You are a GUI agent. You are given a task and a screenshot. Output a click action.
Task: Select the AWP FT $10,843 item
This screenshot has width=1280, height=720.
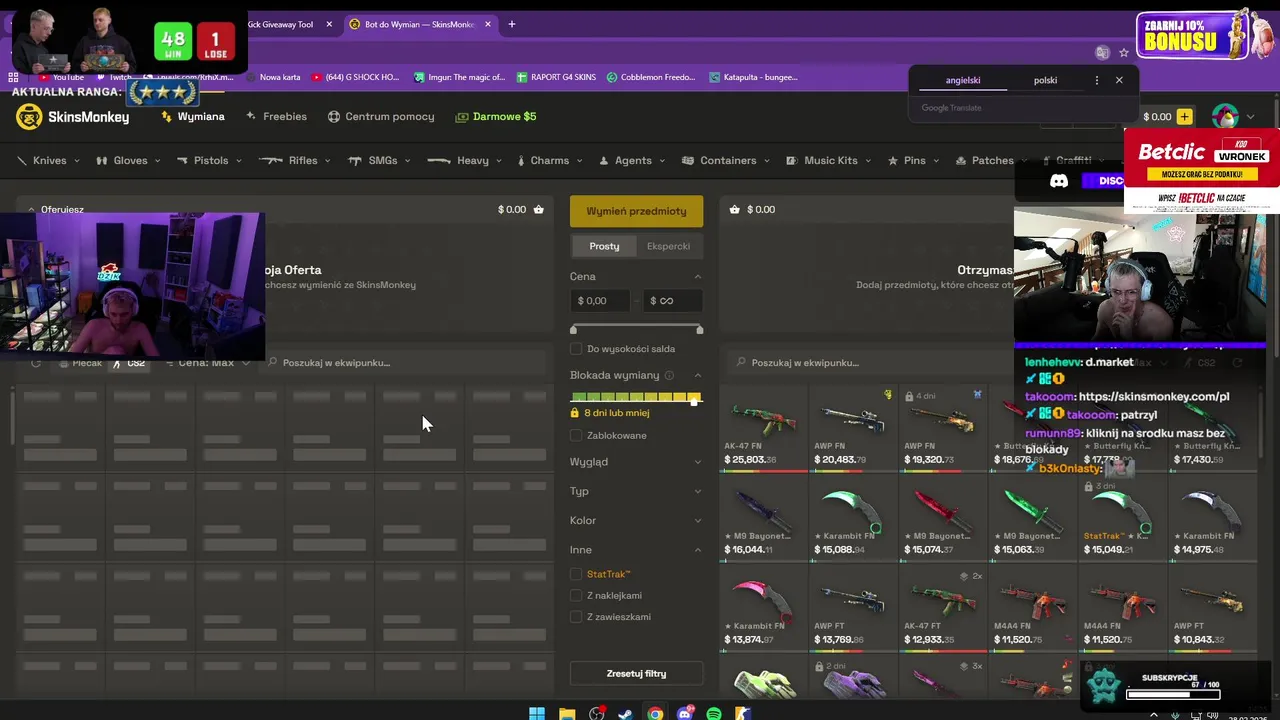pos(1212,608)
